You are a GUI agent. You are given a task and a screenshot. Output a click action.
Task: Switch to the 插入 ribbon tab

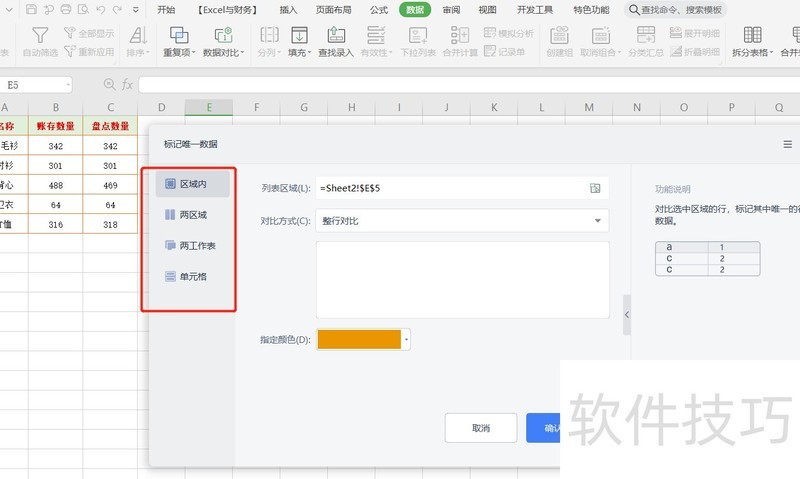point(288,10)
